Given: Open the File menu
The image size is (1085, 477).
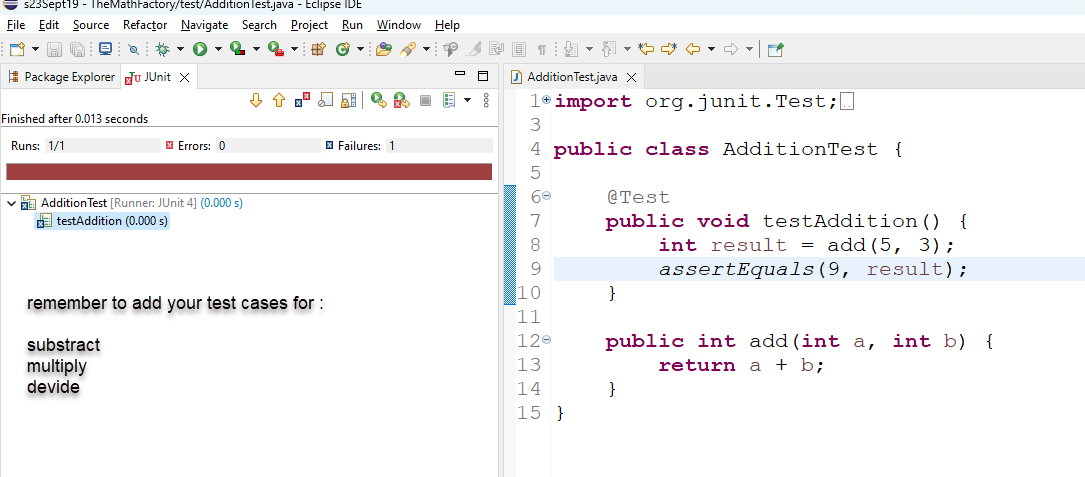Looking at the screenshot, I should click(16, 25).
